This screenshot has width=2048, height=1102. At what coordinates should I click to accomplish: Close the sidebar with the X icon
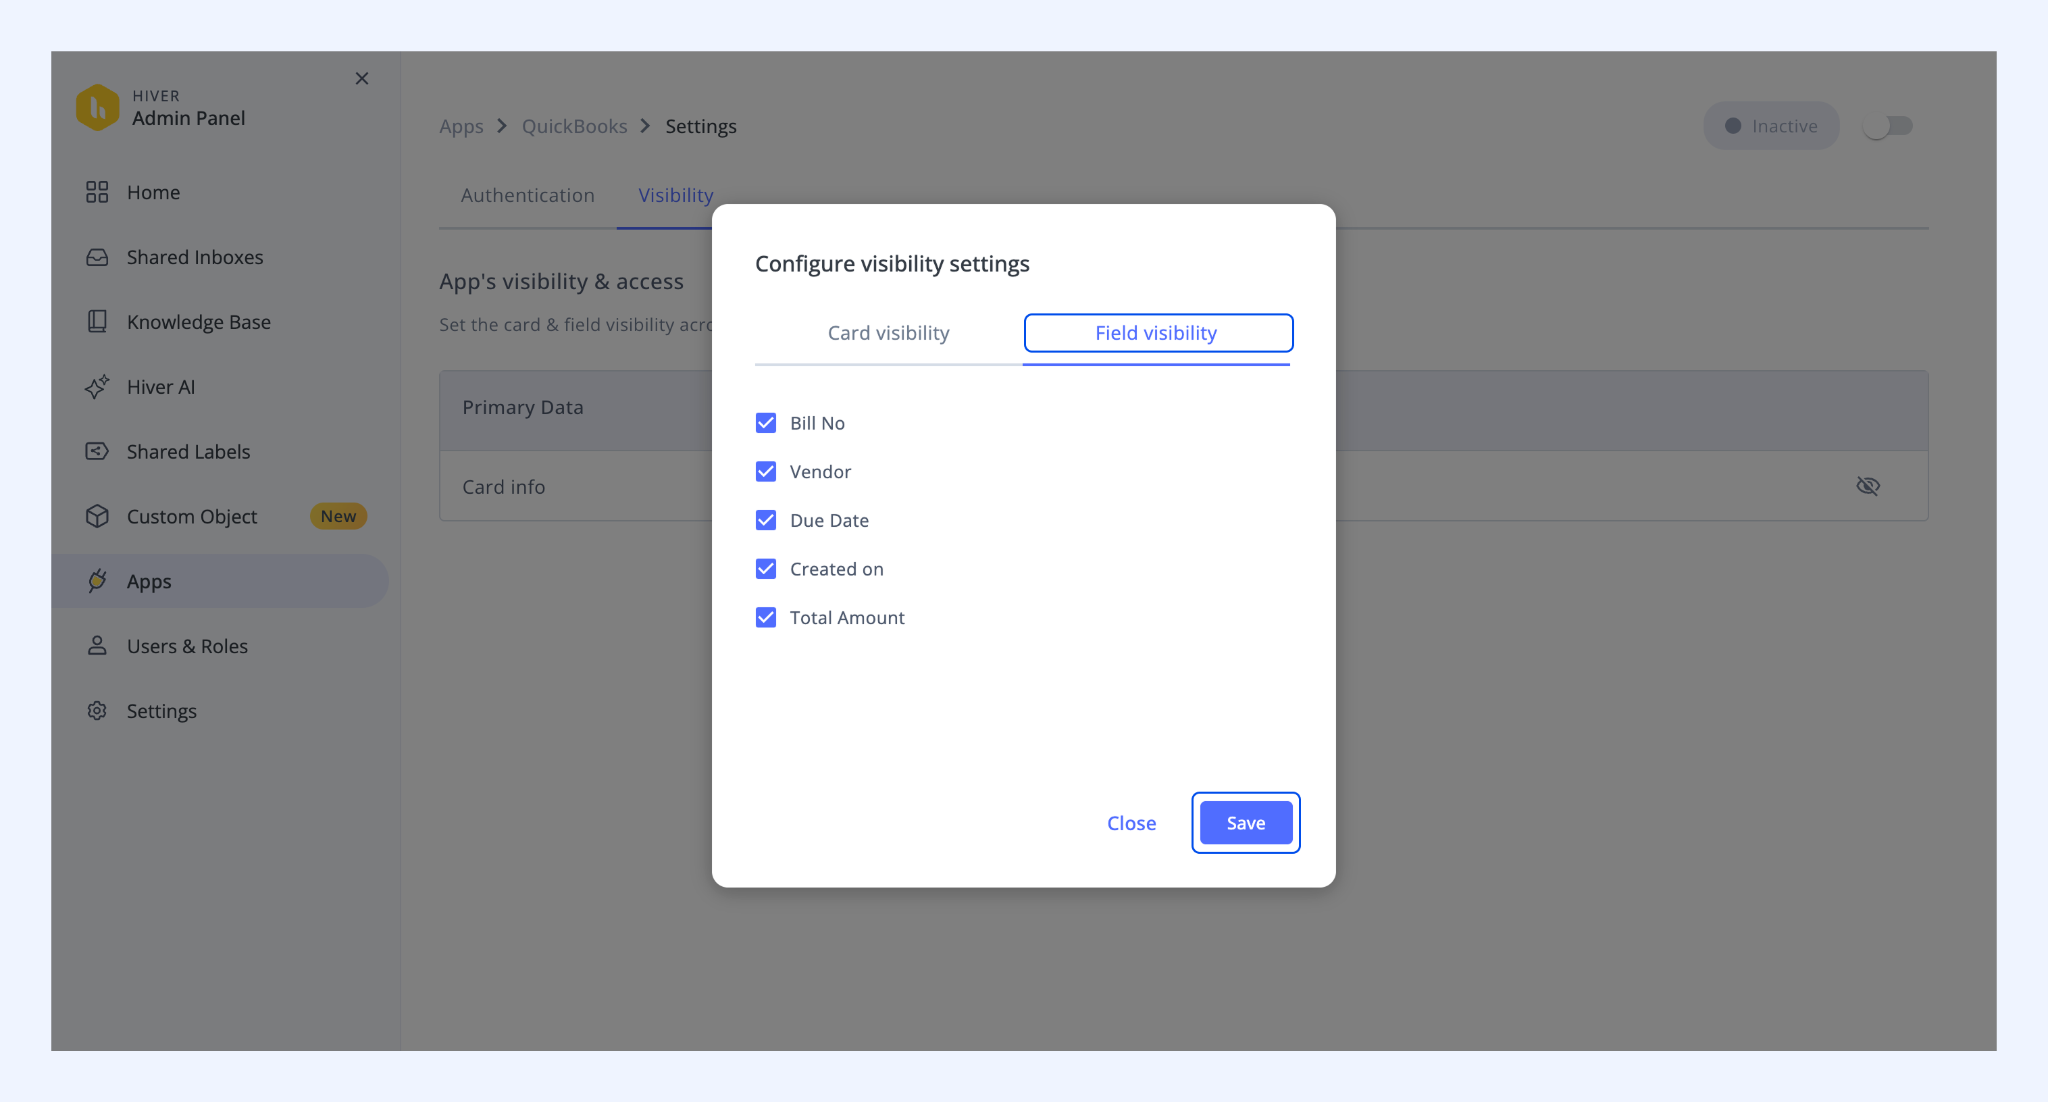tap(362, 78)
